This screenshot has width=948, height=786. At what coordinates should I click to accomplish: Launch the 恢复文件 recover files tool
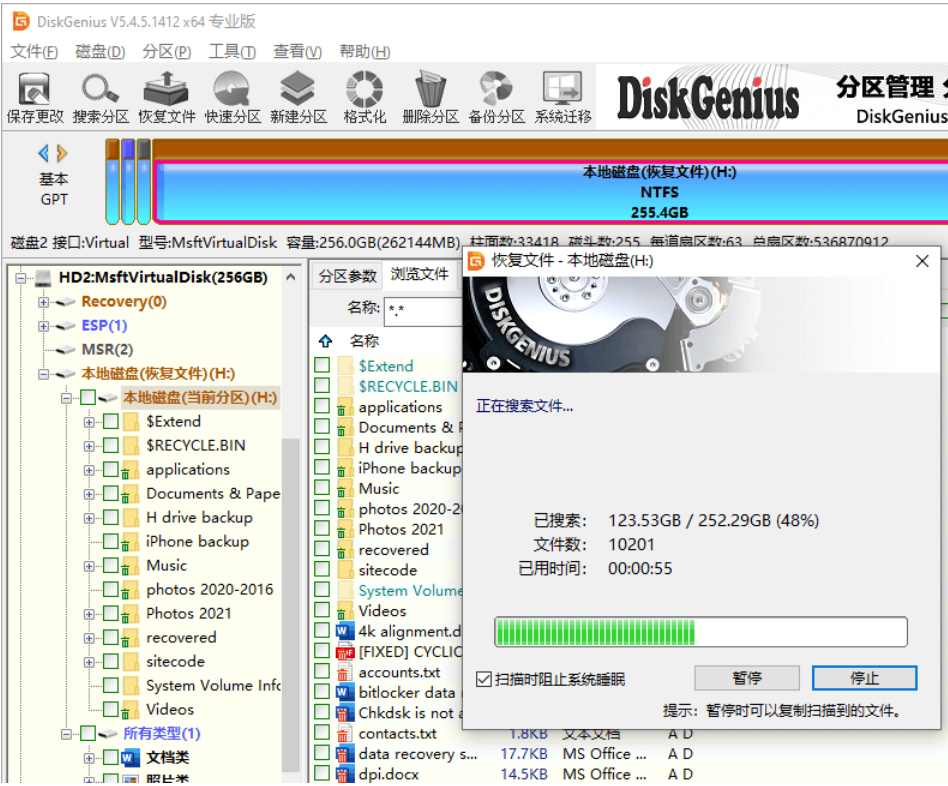tap(166, 97)
